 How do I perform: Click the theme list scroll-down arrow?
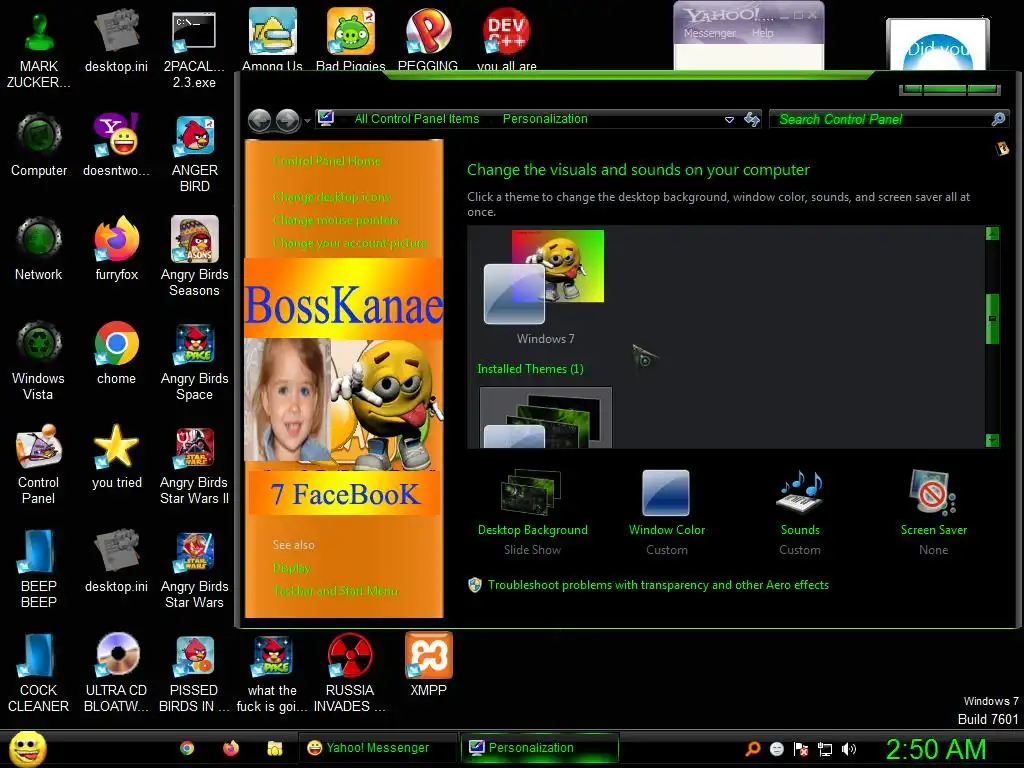pos(992,440)
